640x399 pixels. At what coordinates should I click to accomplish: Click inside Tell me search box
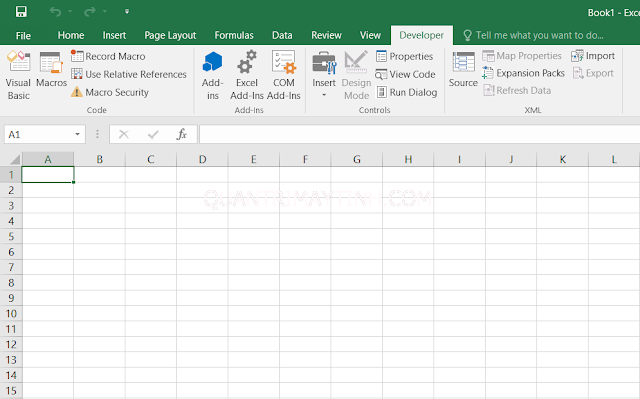click(539, 35)
